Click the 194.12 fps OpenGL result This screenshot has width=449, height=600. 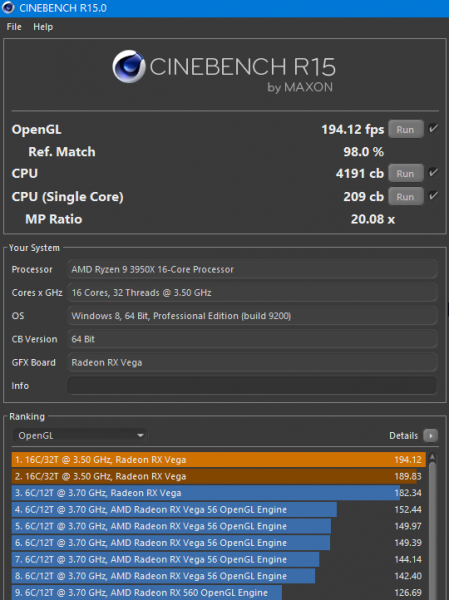pos(353,129)
